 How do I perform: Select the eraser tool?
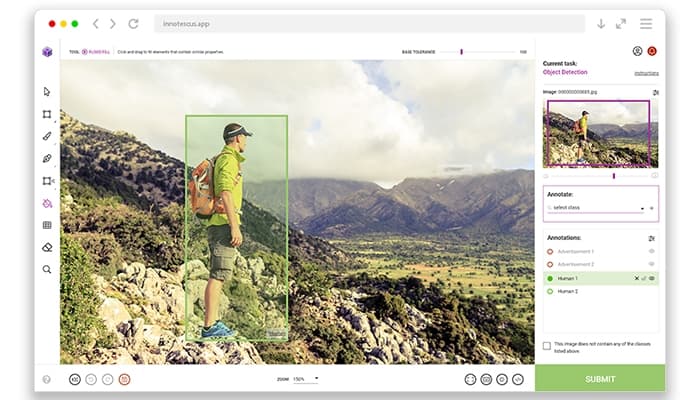pyautogui.click(x=47, y=247)
